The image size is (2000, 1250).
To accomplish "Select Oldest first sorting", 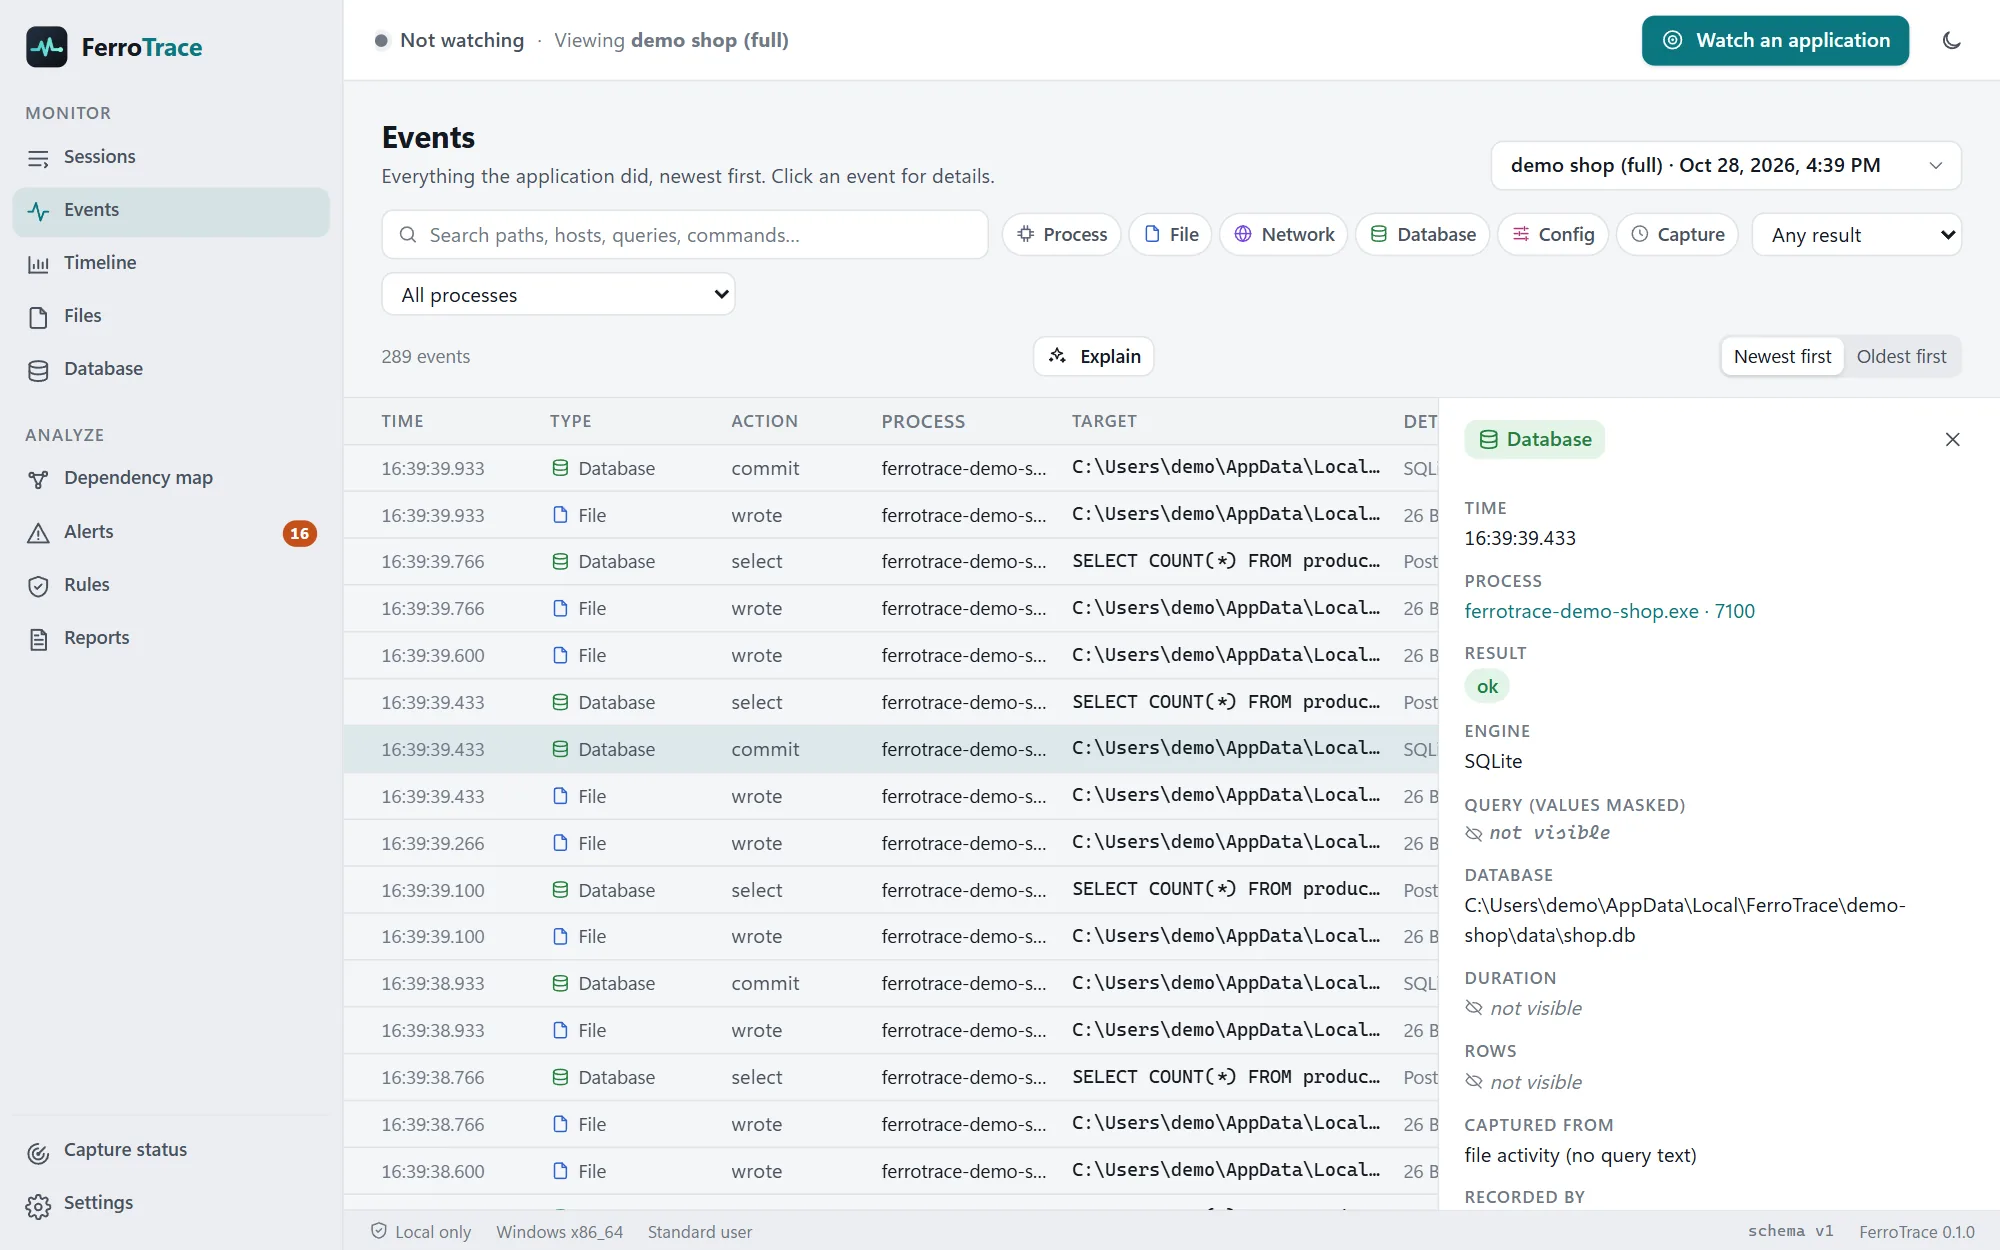I will 1901,357.
